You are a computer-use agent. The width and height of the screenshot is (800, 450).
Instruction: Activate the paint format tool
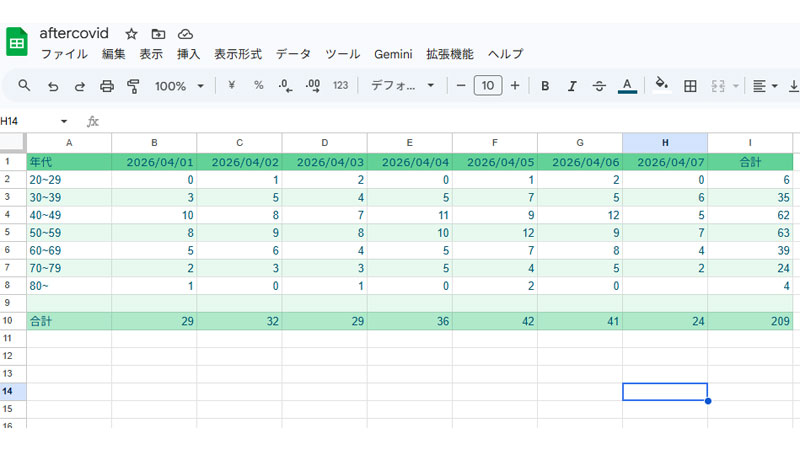(x=133, y=86)
